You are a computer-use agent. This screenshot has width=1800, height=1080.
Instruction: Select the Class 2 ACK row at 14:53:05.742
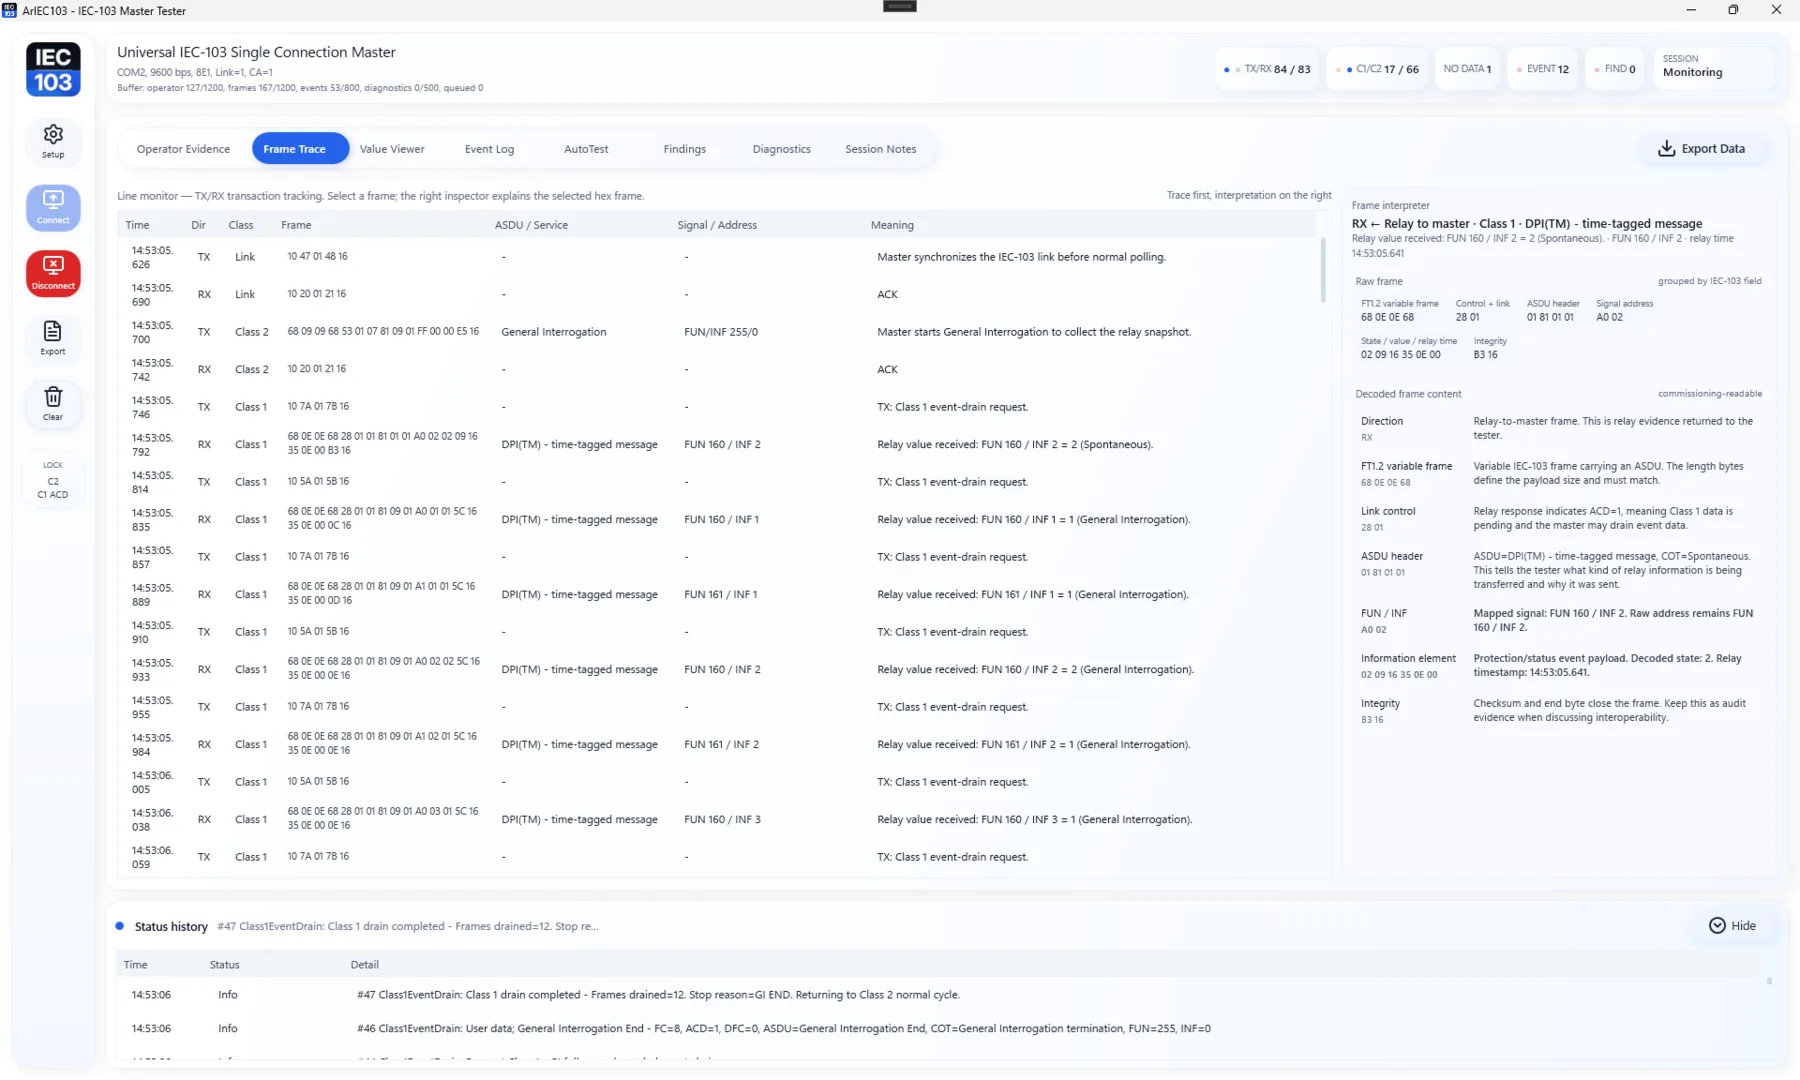[x=720, y=370]
